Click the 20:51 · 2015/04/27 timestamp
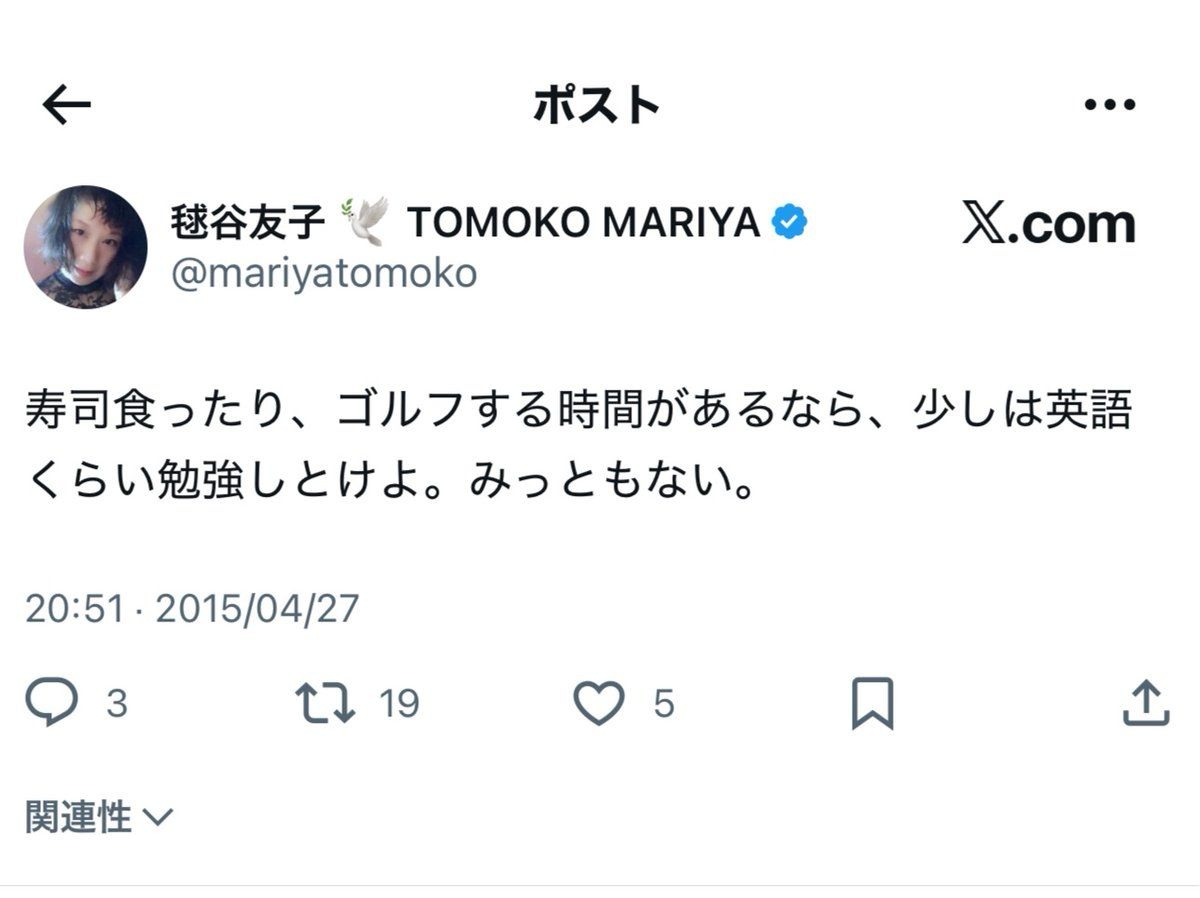The height and width of the screenshot is (898, 1200). click(x=192, y=608)
